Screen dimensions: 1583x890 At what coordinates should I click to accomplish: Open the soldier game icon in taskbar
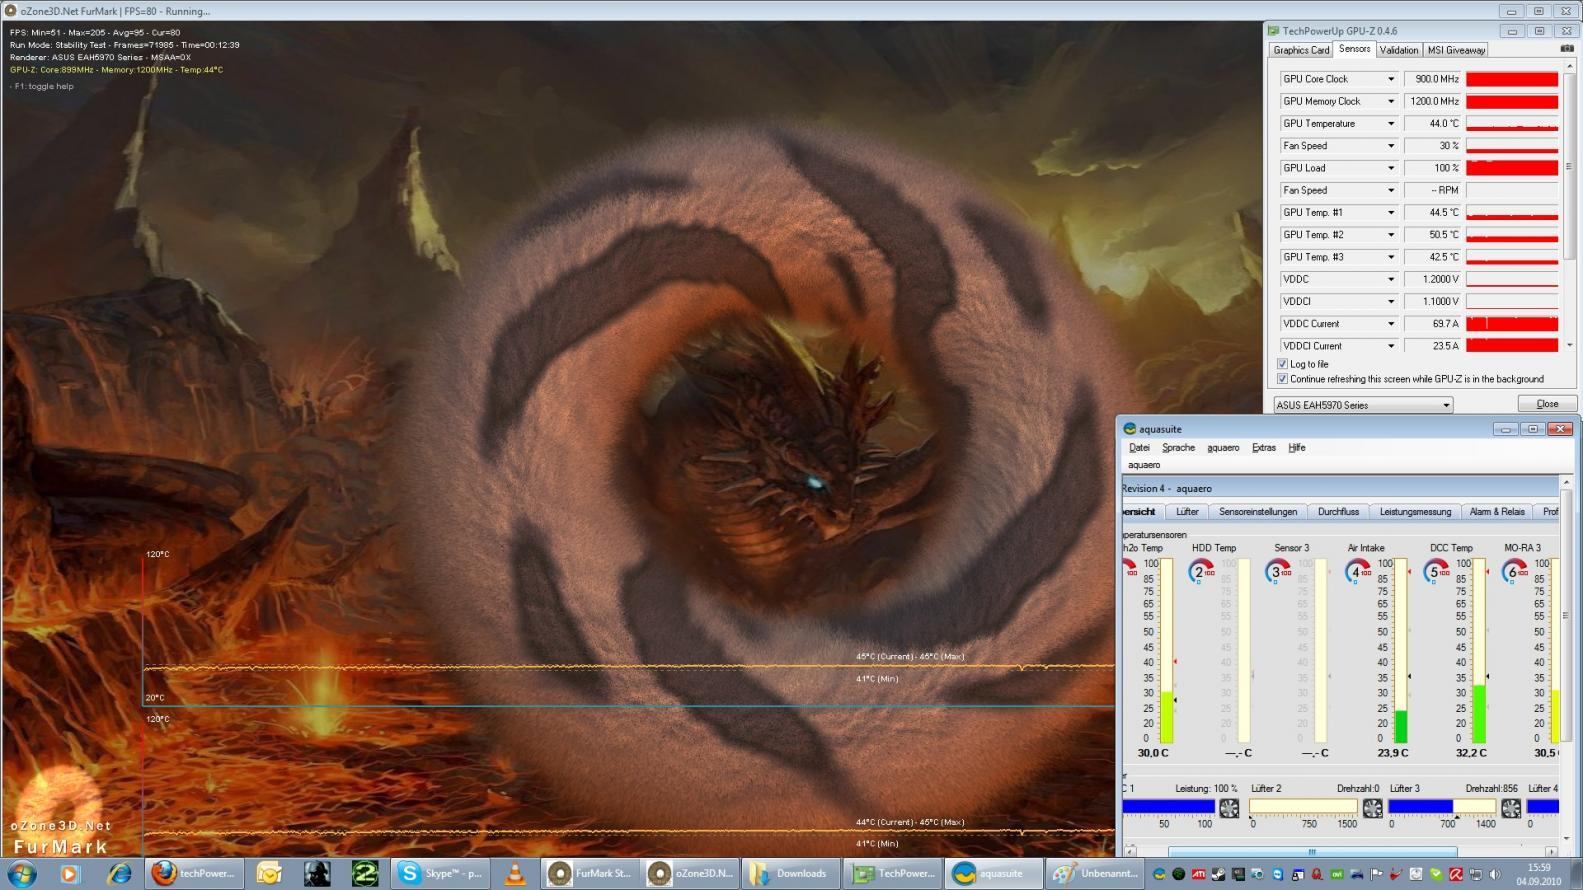pos(317,873)
